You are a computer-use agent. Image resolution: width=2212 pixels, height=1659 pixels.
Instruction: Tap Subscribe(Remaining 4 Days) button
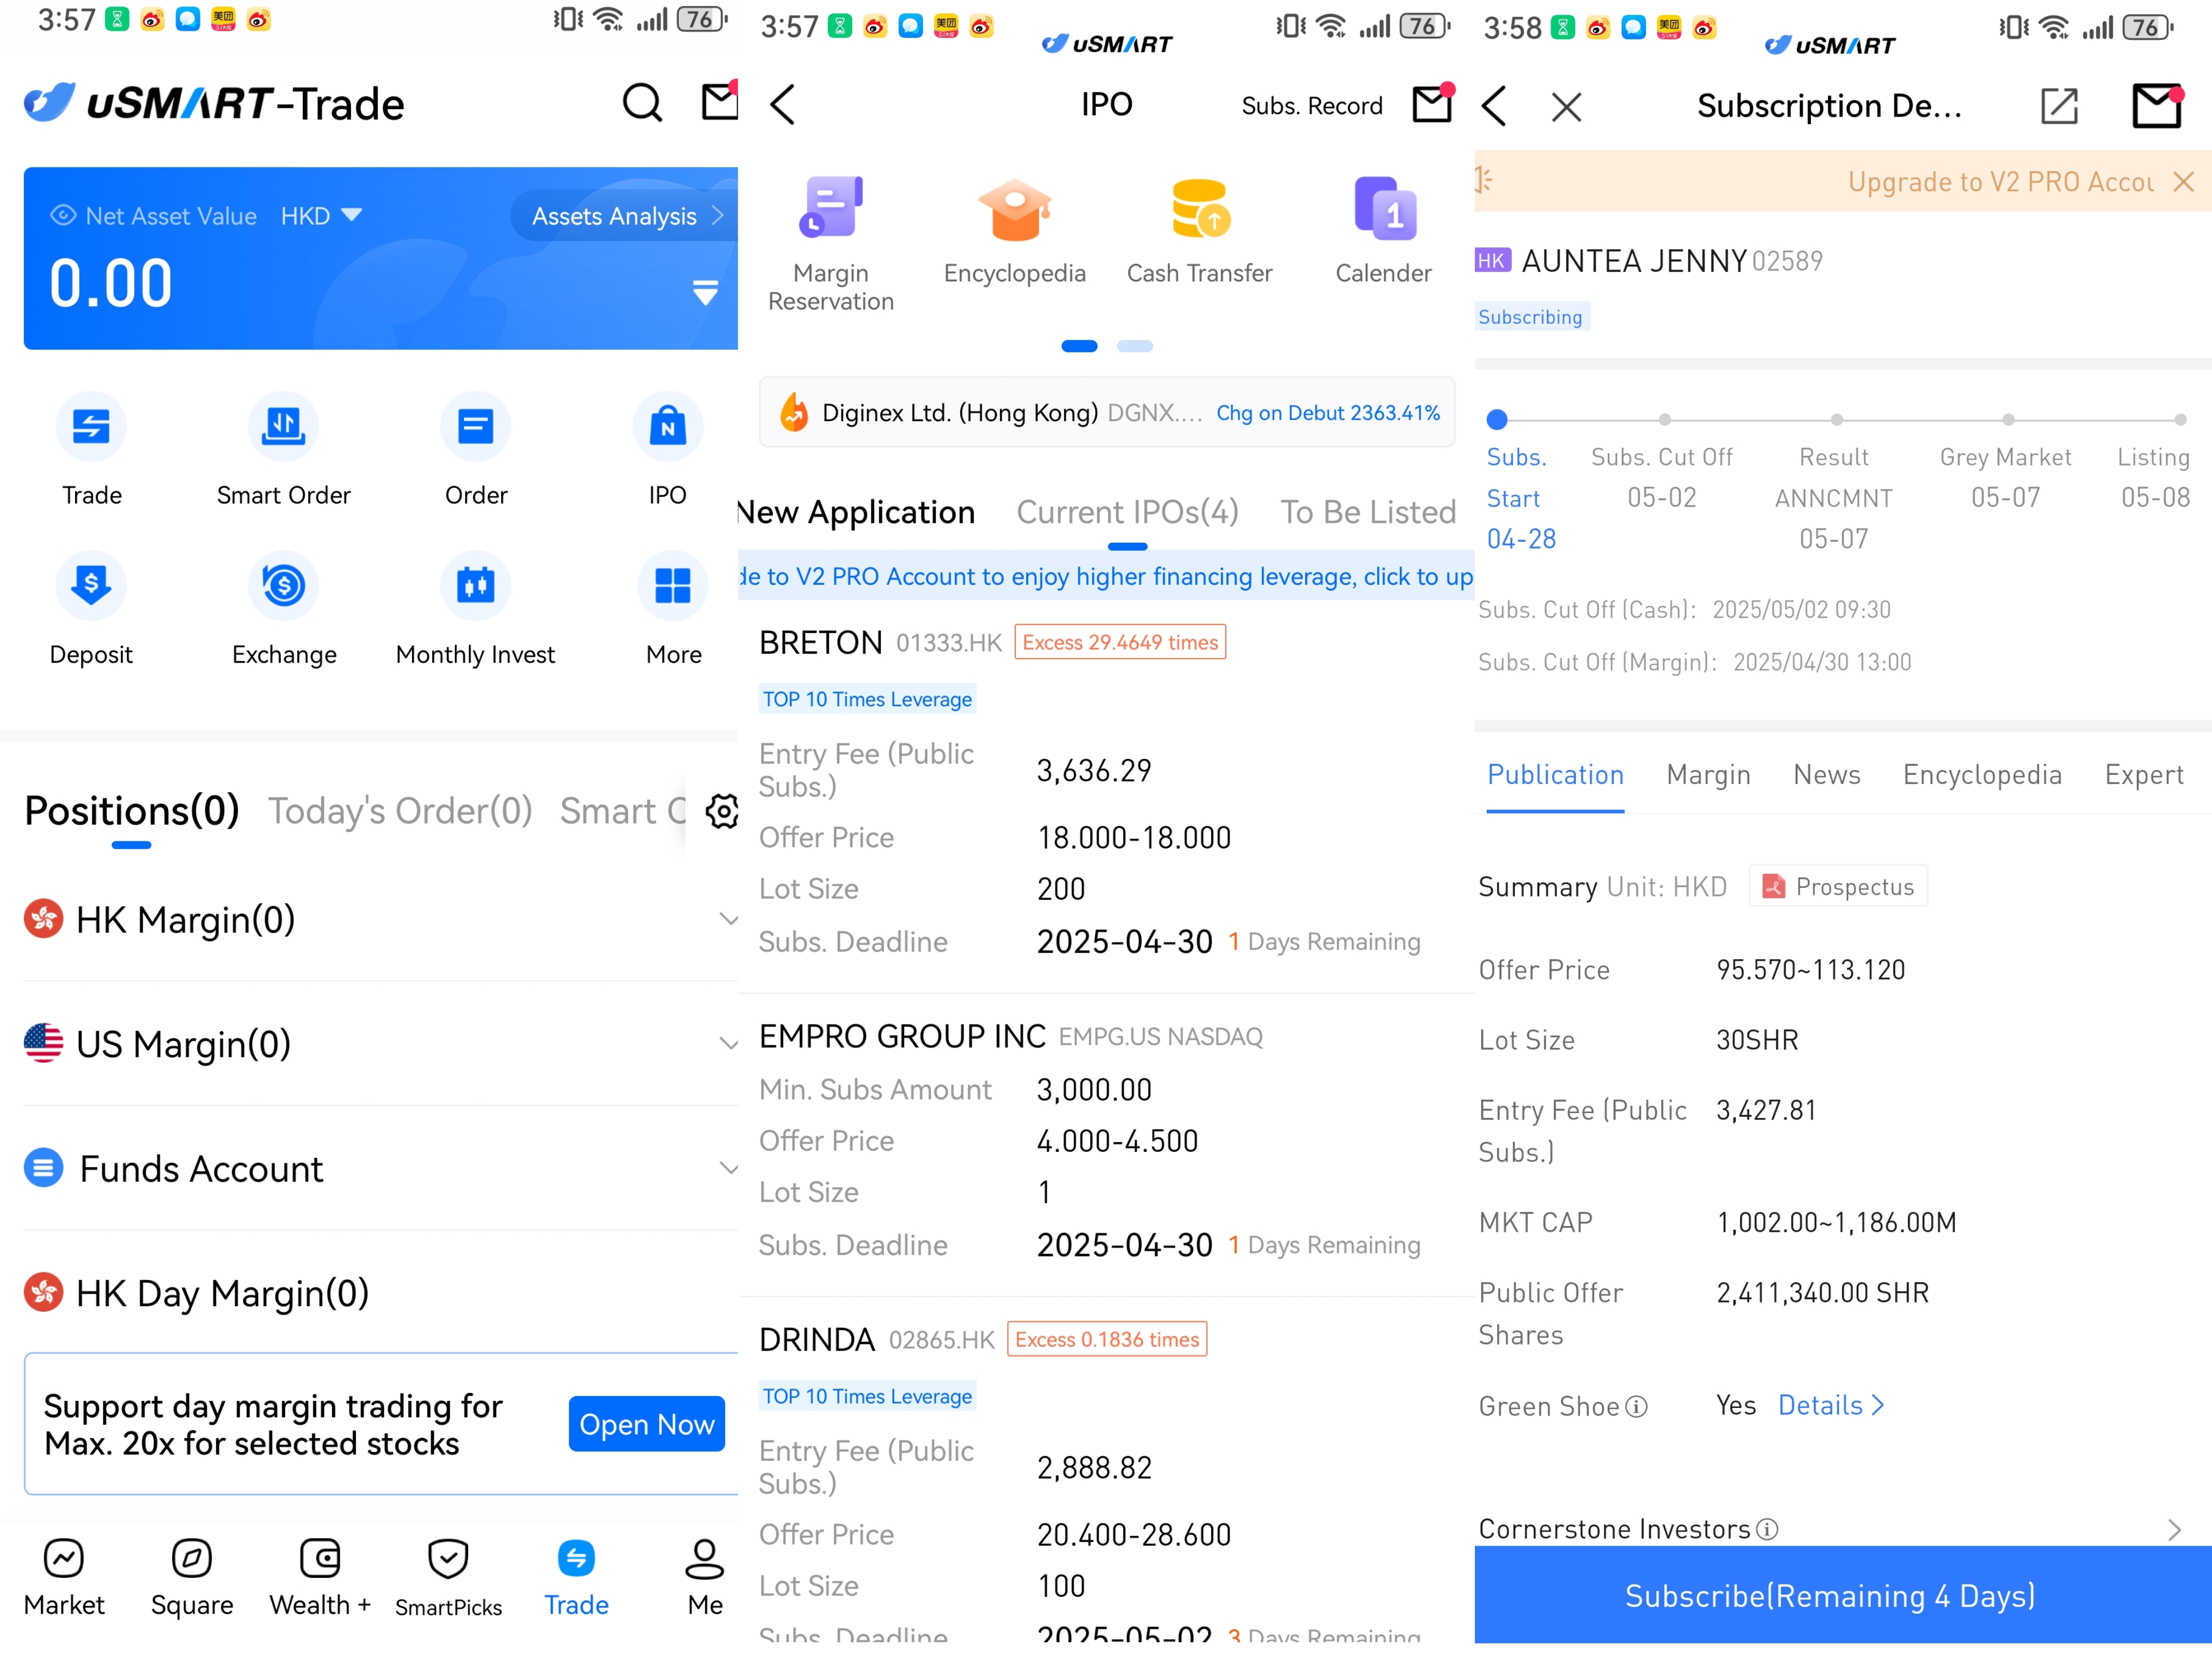point(1843,1595)
